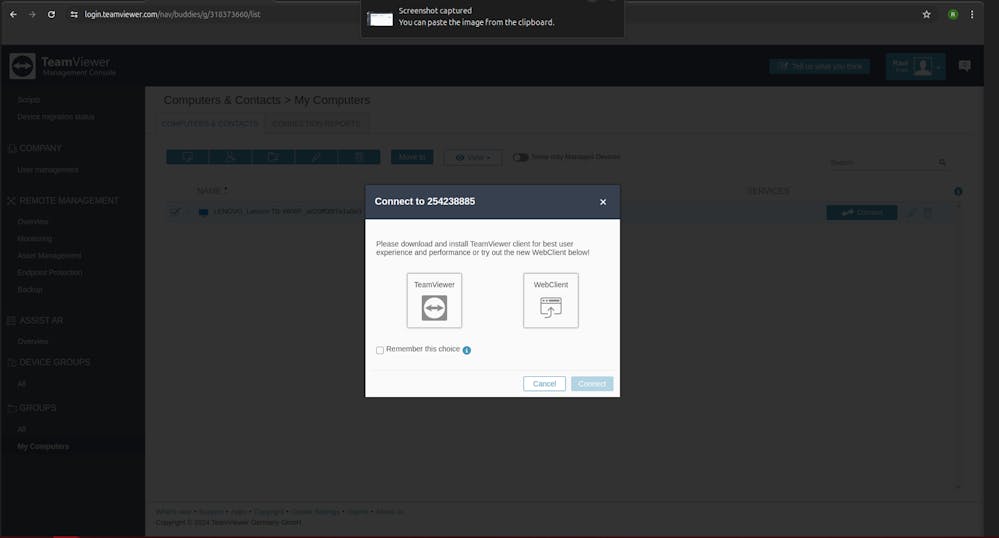Click the add contact toolbar icon
The image size is (999, 538).
[230, 157]
